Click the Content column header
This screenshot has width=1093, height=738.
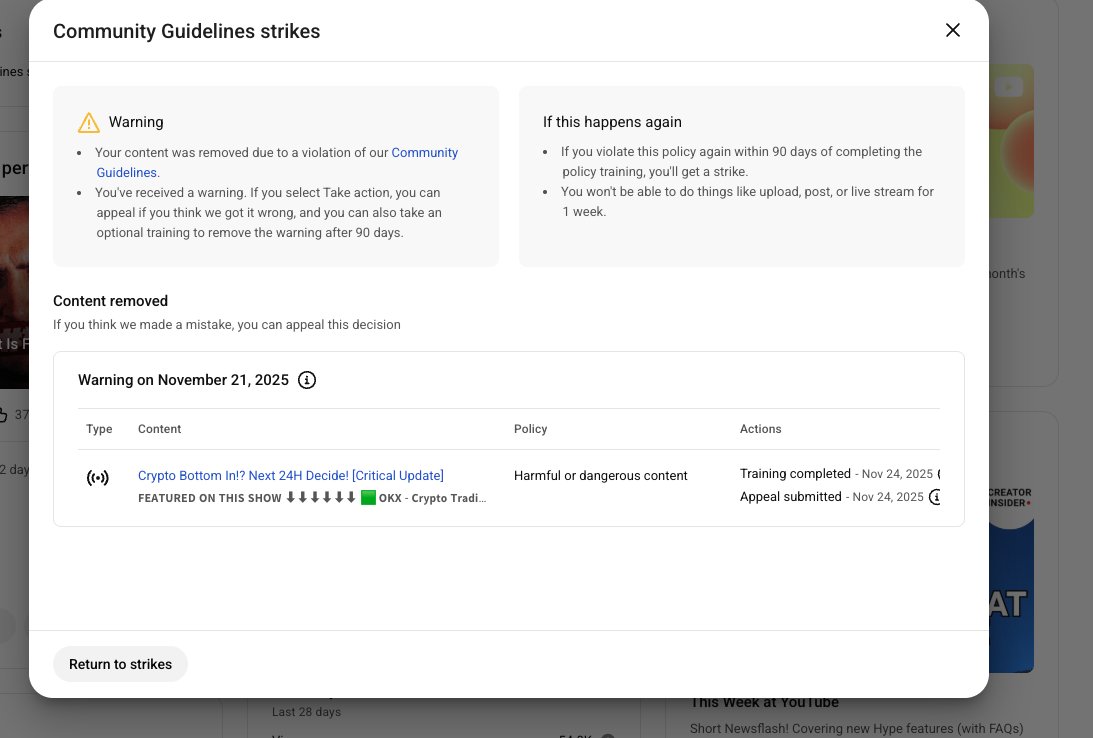point(160,429)
